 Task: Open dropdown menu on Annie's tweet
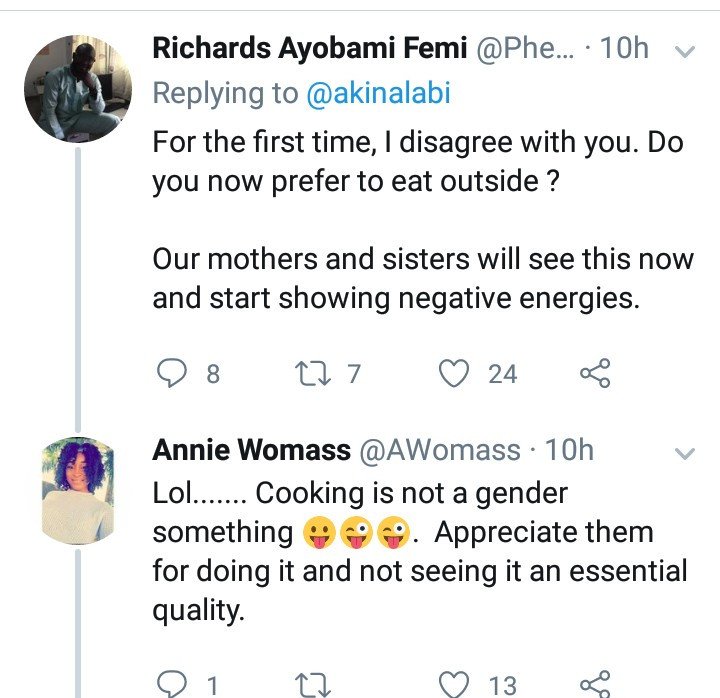685,454
